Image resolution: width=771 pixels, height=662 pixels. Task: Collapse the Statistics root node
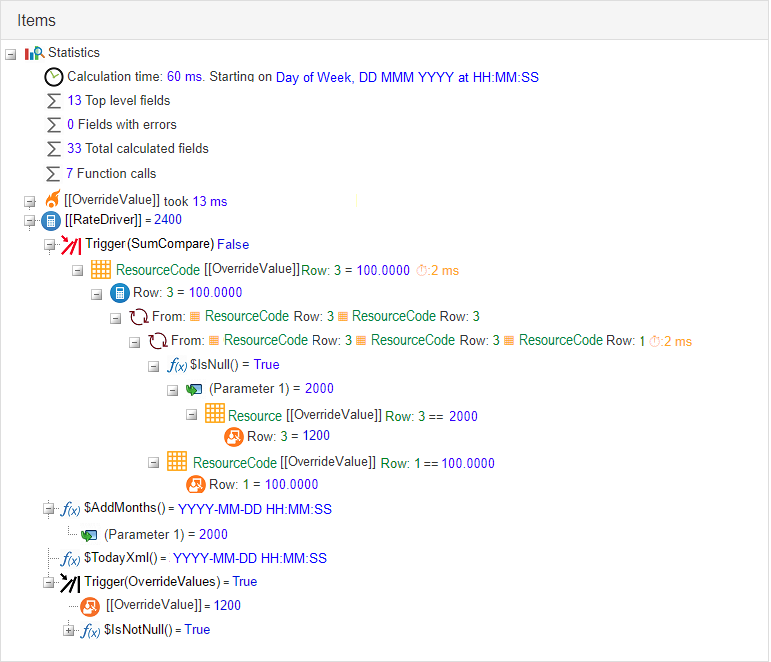coord(11,53)
